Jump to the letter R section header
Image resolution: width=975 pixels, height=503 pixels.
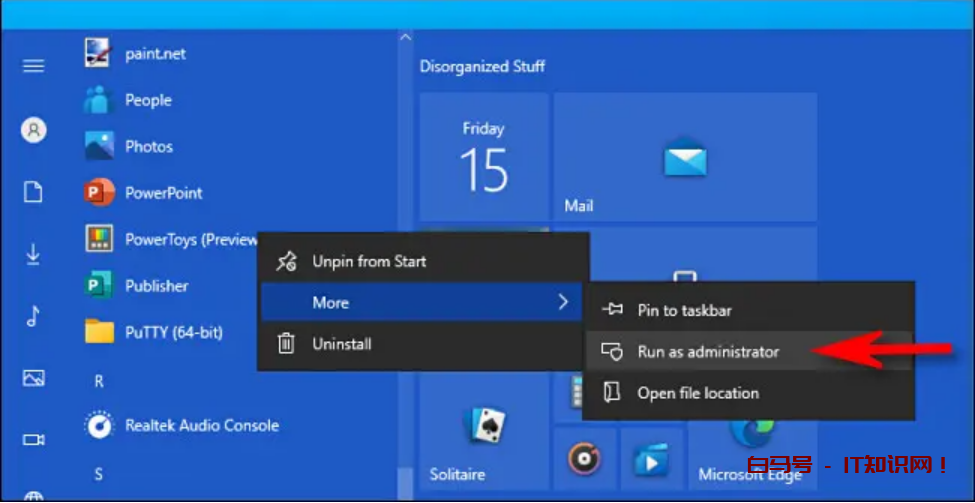(99, 381)
